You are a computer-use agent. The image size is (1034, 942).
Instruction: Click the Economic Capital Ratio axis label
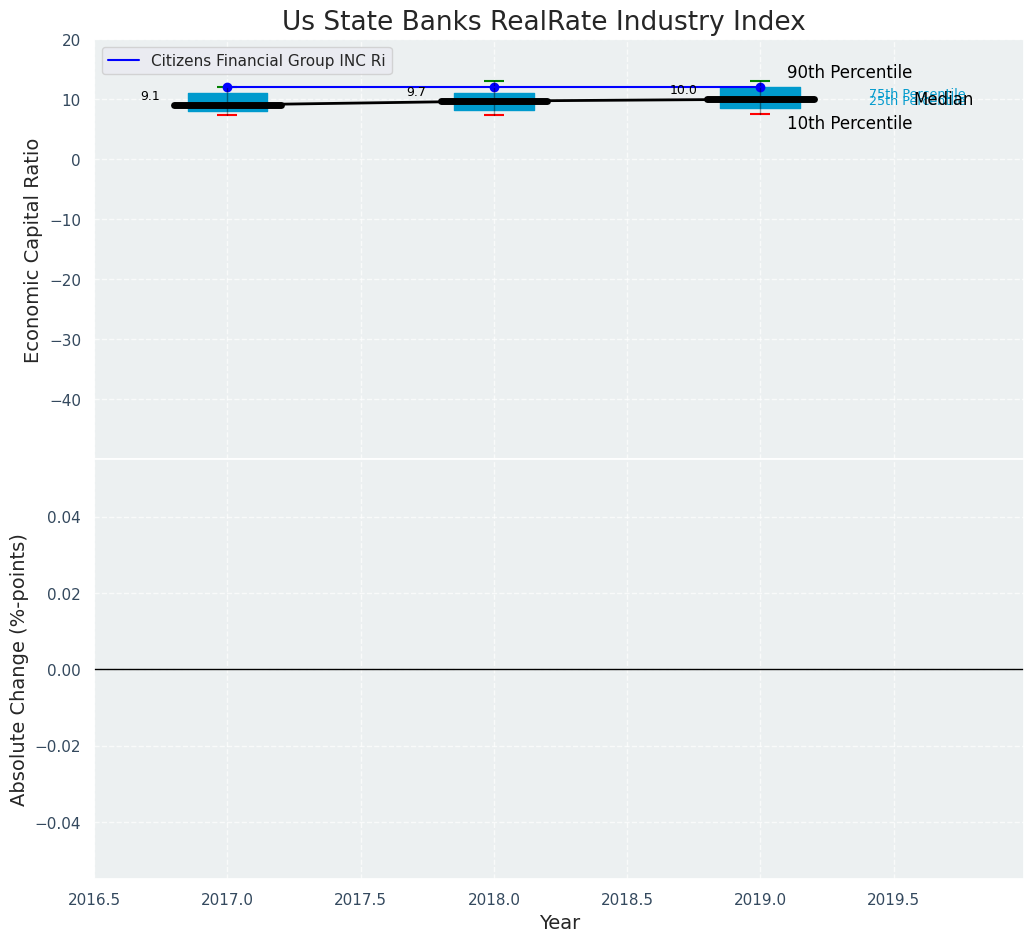click(33, 250)
